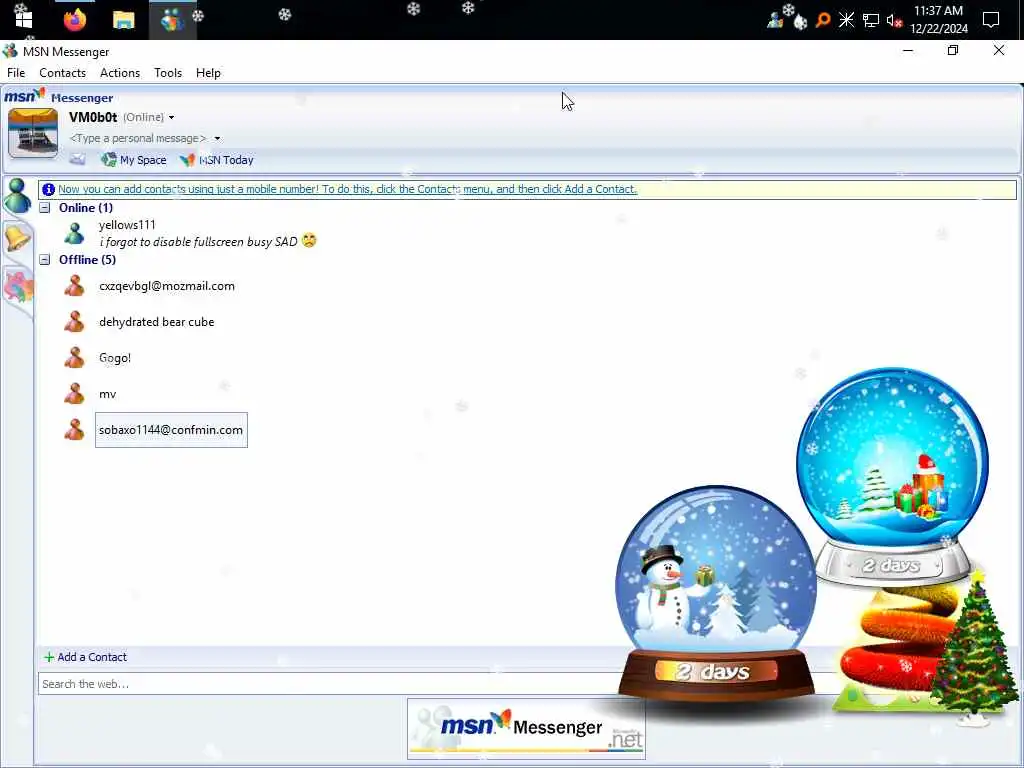Select contact mv

tap(108, 394)
